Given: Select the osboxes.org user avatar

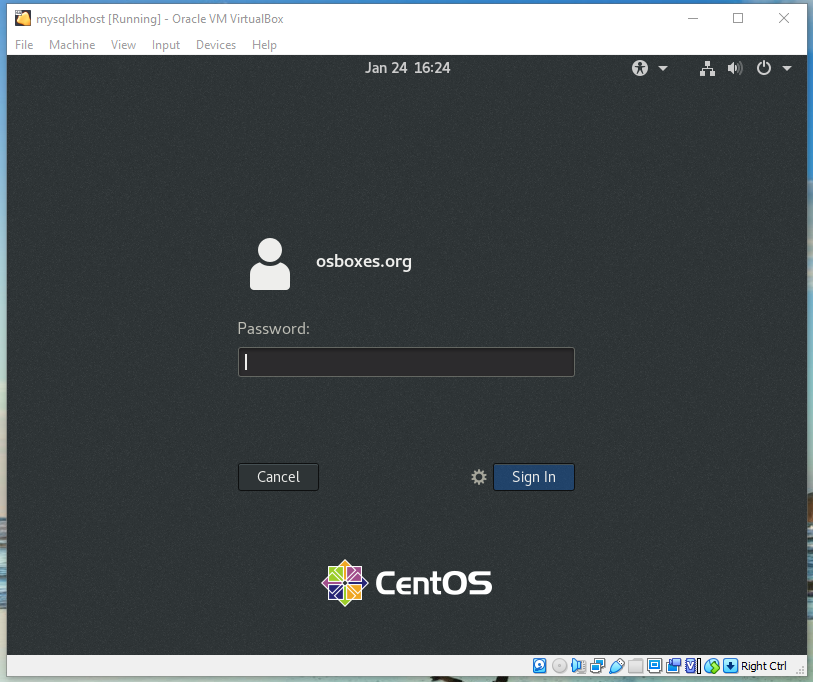Looking at the screenshot, I should 270,264.
